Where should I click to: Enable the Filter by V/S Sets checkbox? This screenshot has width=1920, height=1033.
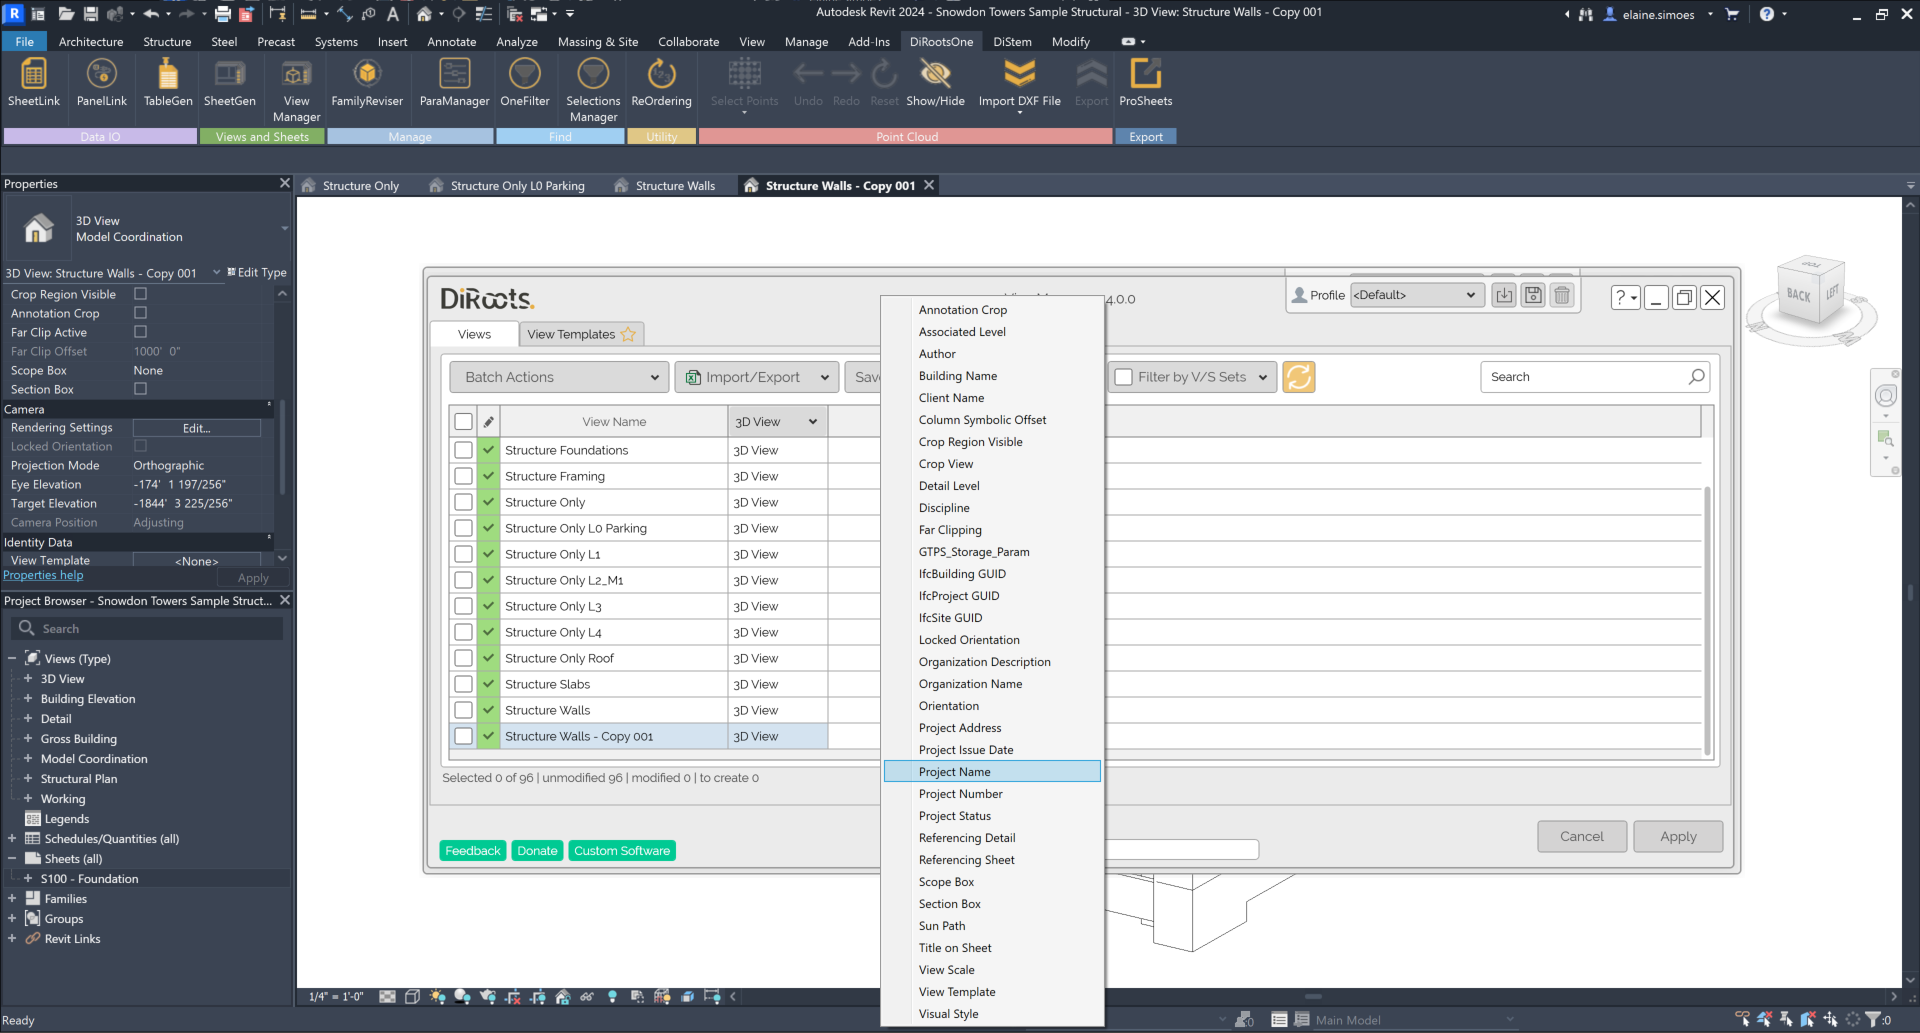tap(1124, 377)
